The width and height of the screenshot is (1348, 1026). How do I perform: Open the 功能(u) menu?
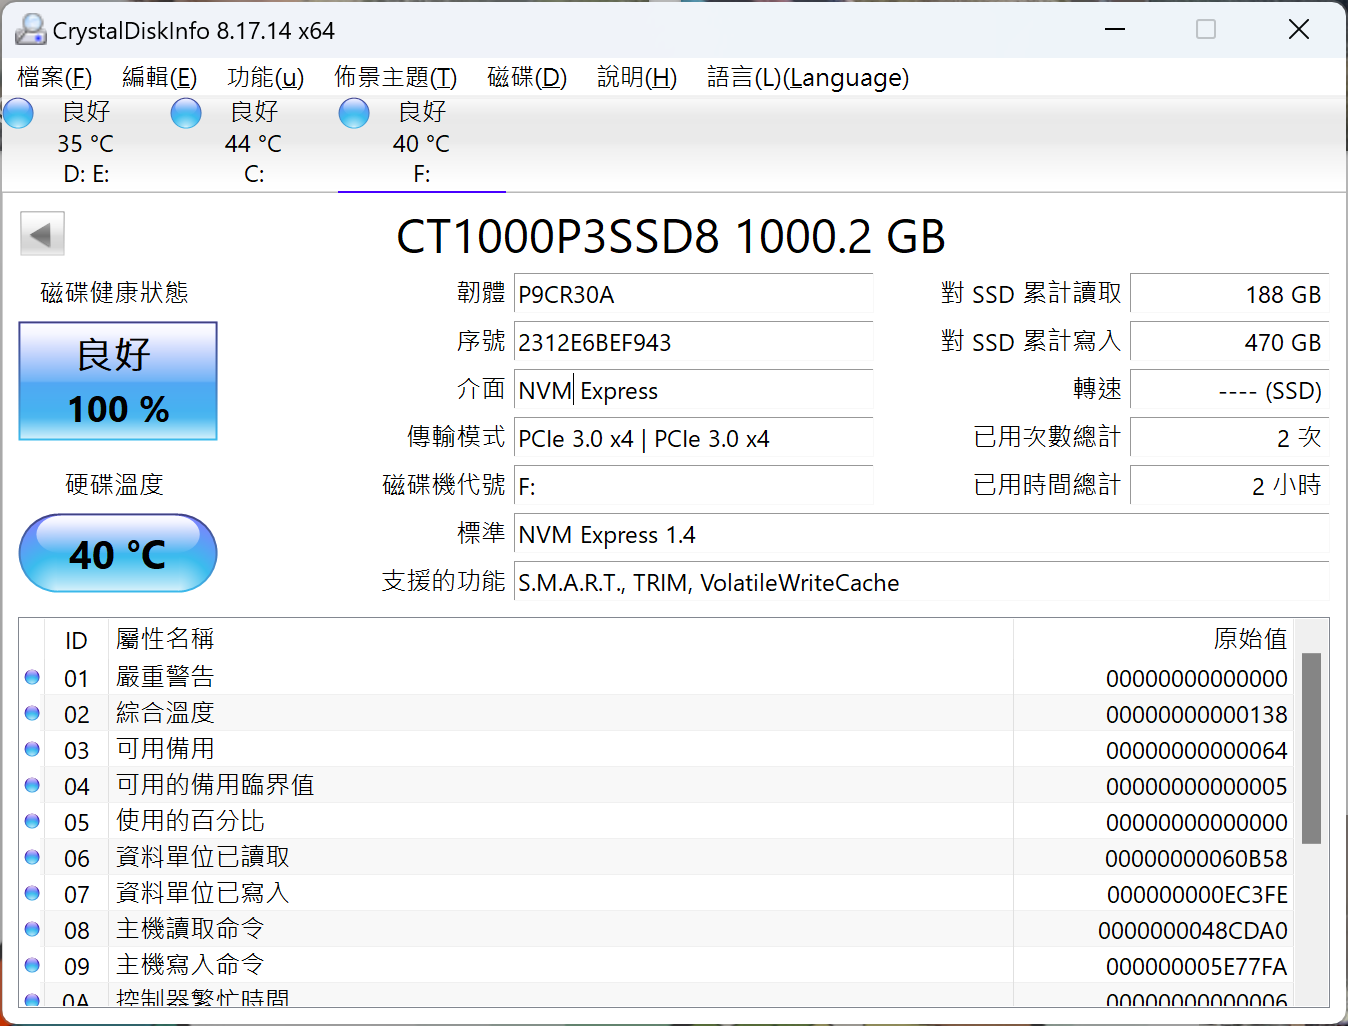click(265, 78)
